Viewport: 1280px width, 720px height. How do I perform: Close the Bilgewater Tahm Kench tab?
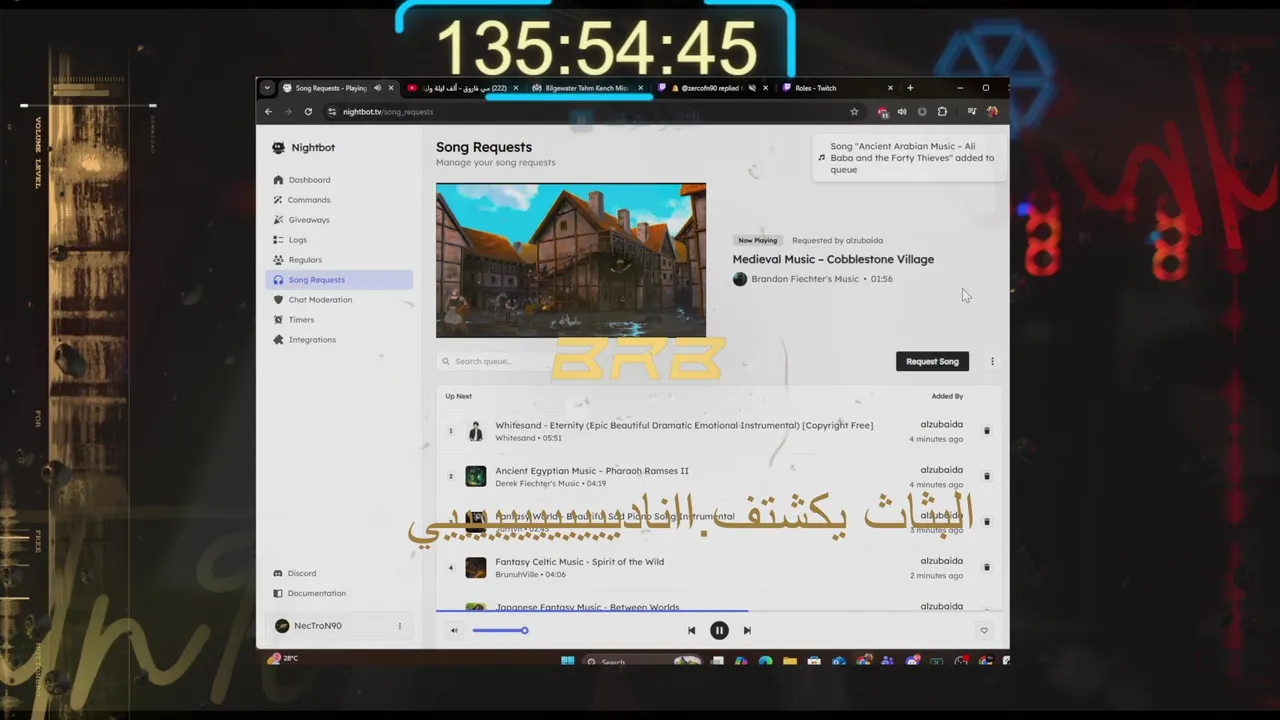pos(640,88)
